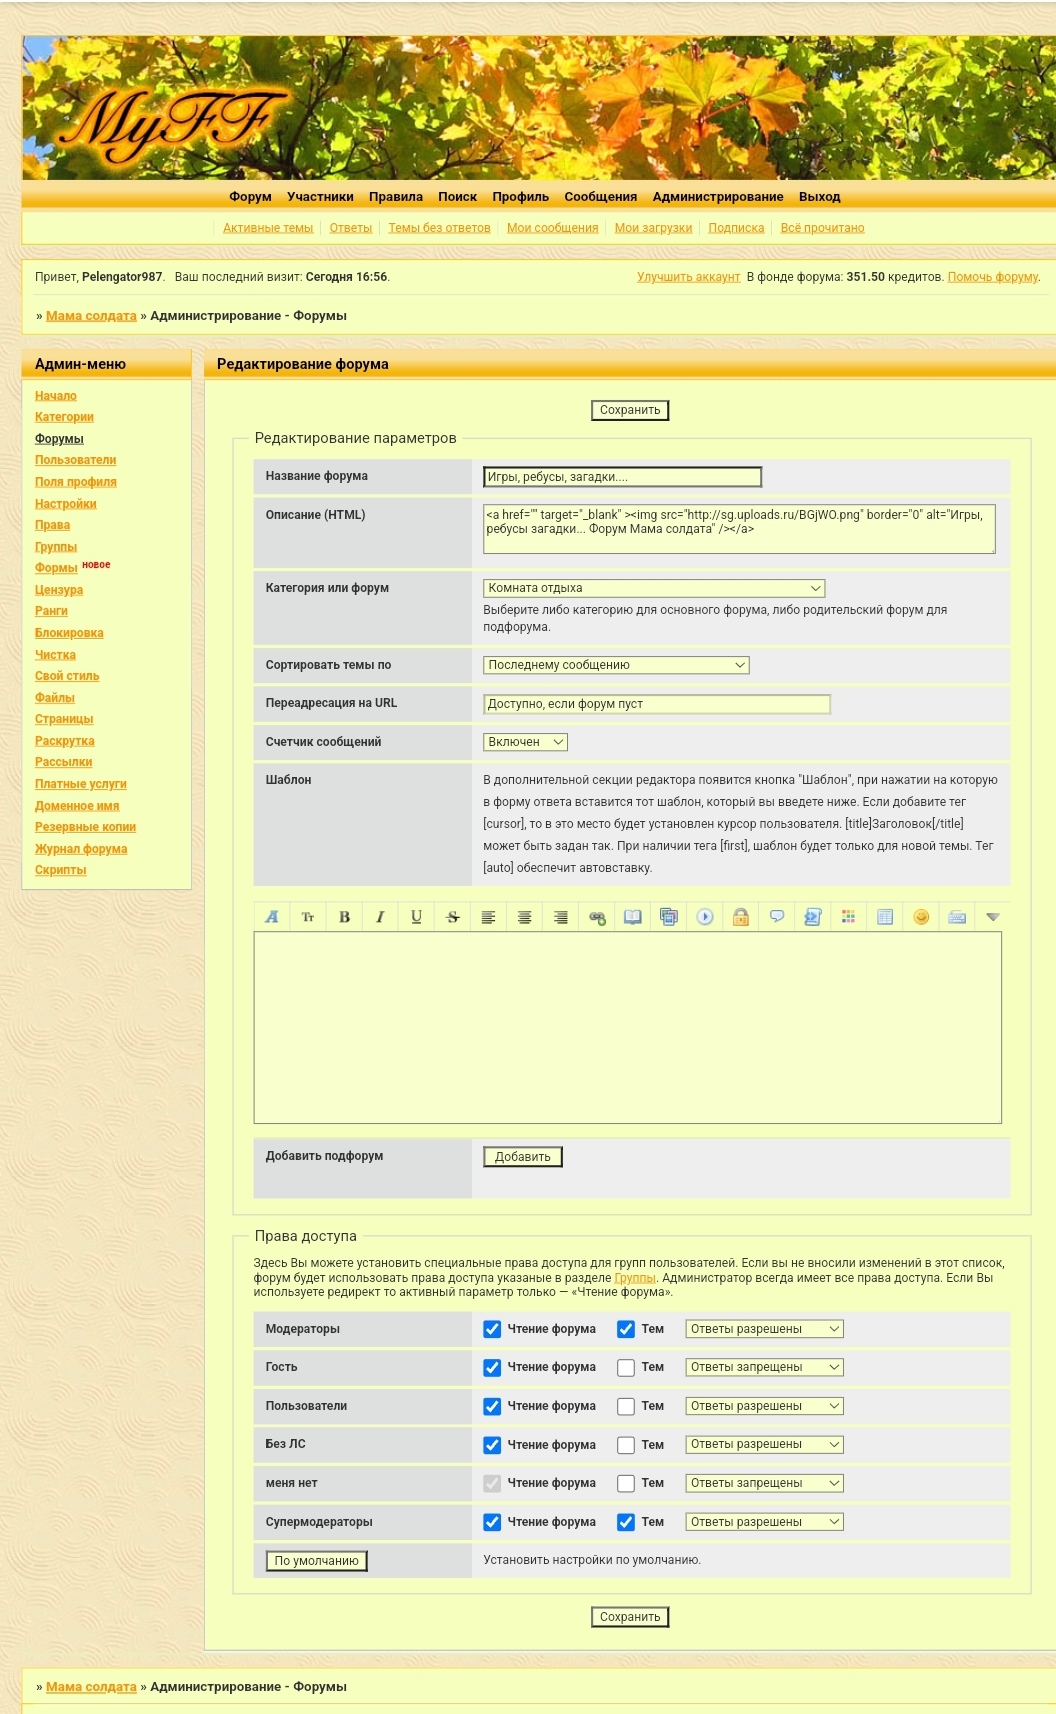Toggle Чтение форума for Супермодераторы

[492, 1522]
